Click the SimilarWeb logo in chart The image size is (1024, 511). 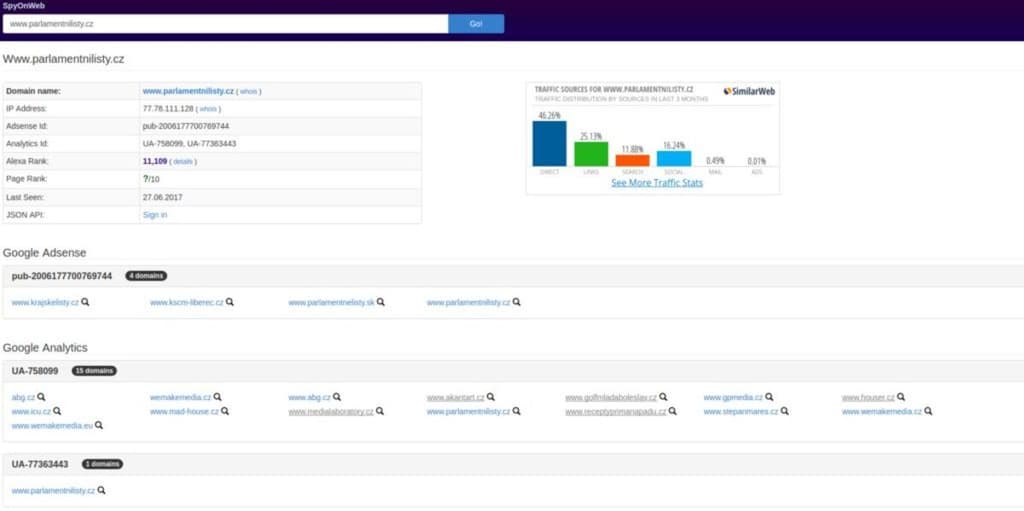(x=748, y=91)
